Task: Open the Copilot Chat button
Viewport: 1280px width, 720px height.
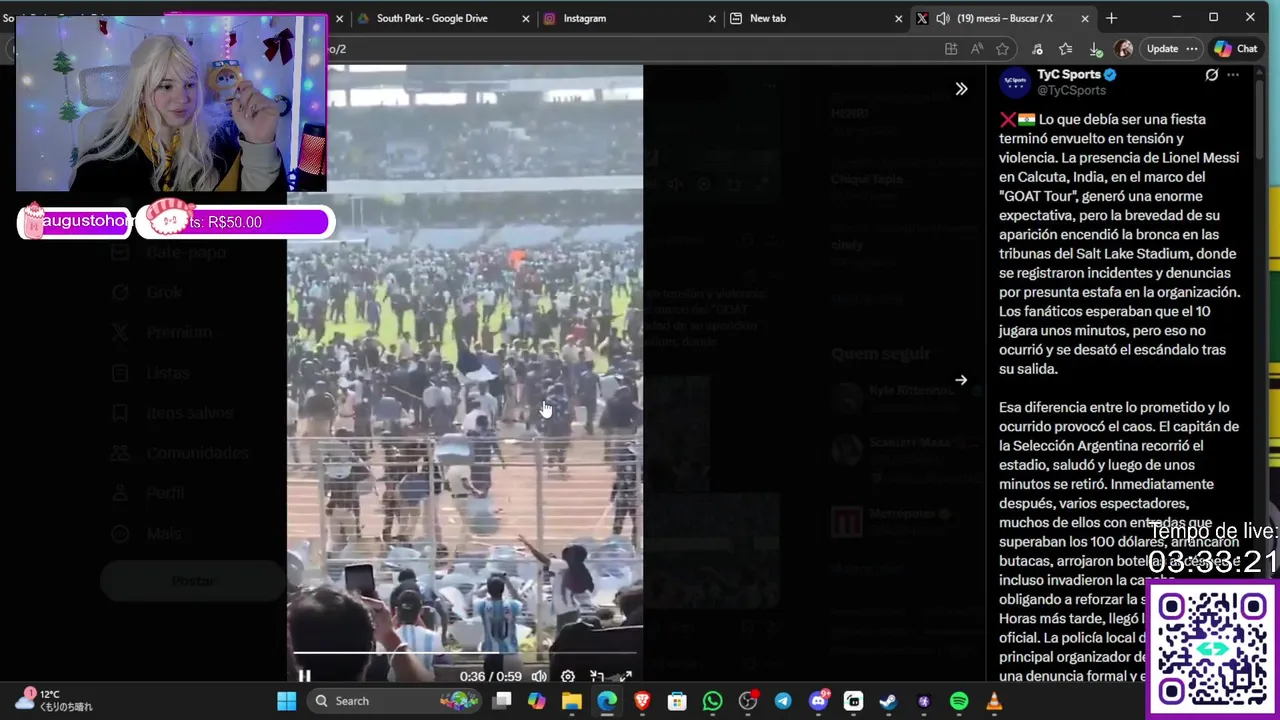Action: click(1236, 49)
